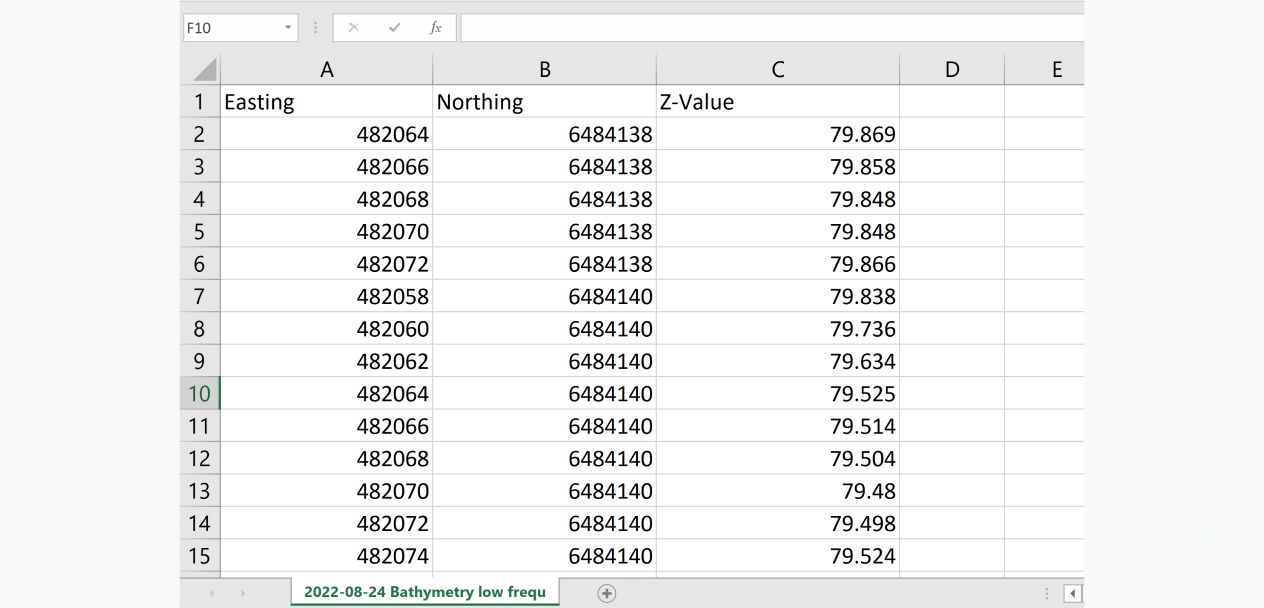The height and width of the screenshot is (608, 1264).
Task: Click the Z-Value header cell
Action: (x=777, y=102)
